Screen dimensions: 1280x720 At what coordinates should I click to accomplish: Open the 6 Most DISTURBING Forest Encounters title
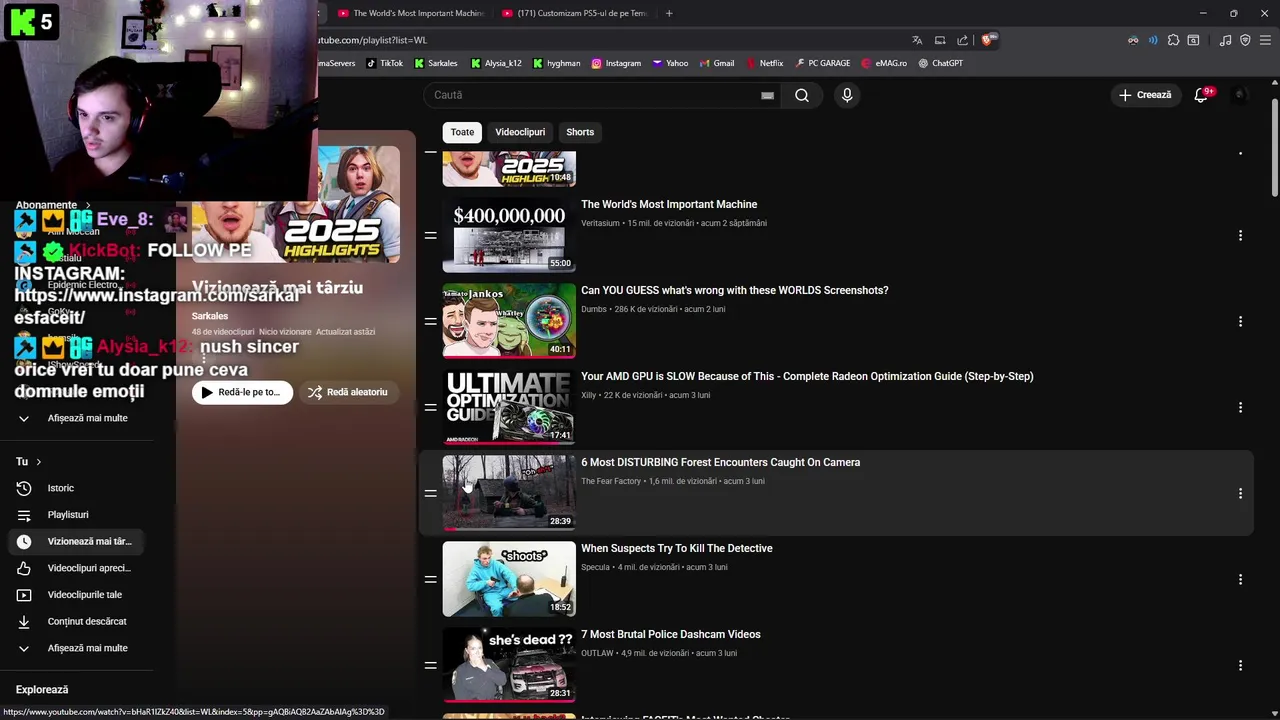tap(720, 462)
